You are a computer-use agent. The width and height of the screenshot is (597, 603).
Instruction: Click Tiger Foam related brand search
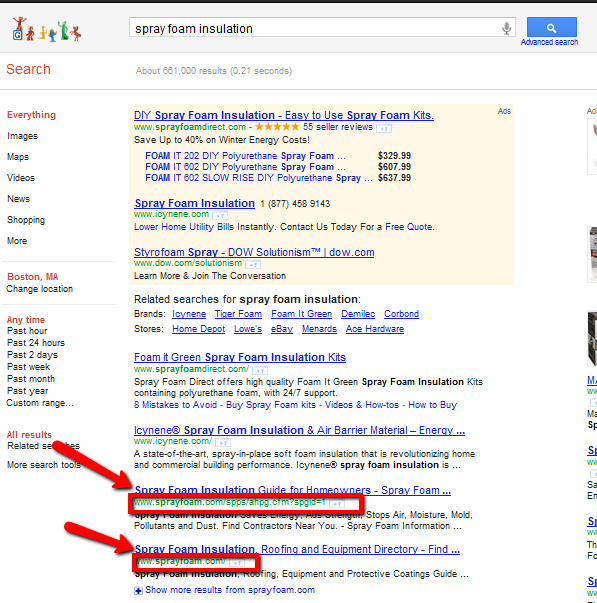238,314
